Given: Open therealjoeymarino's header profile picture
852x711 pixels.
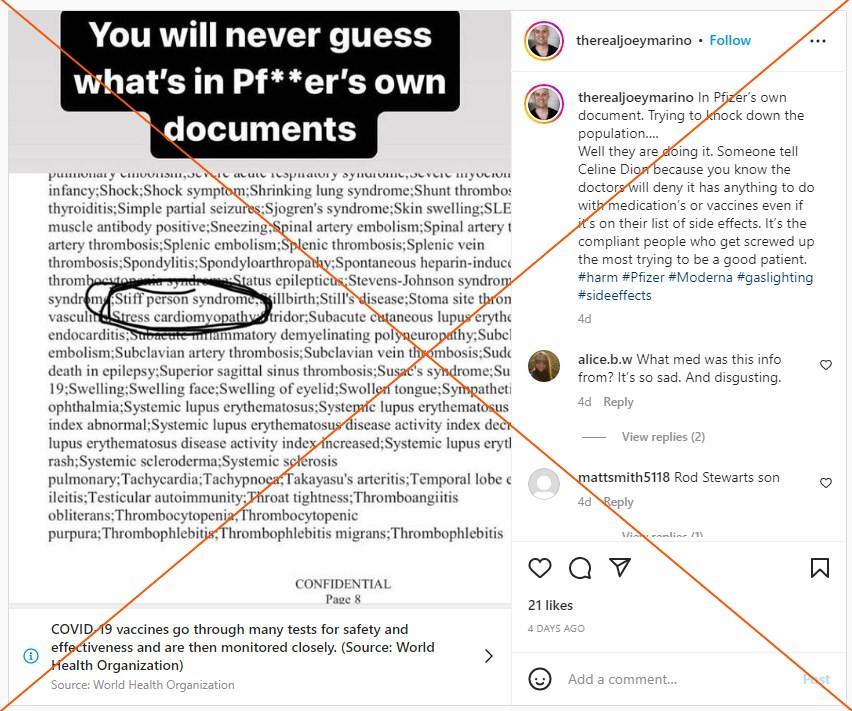Looking at the screenshot, I should 544,41.
